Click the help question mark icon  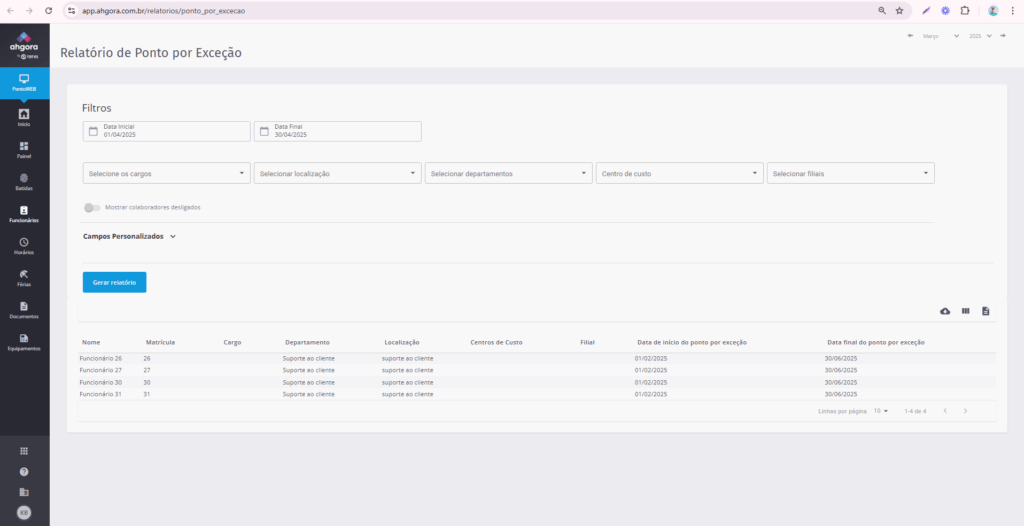click(24, 471)
